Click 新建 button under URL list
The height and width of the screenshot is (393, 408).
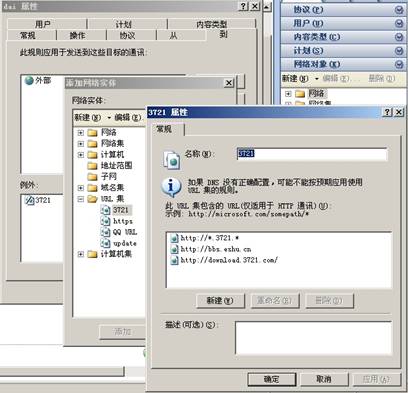pos(220,301)
